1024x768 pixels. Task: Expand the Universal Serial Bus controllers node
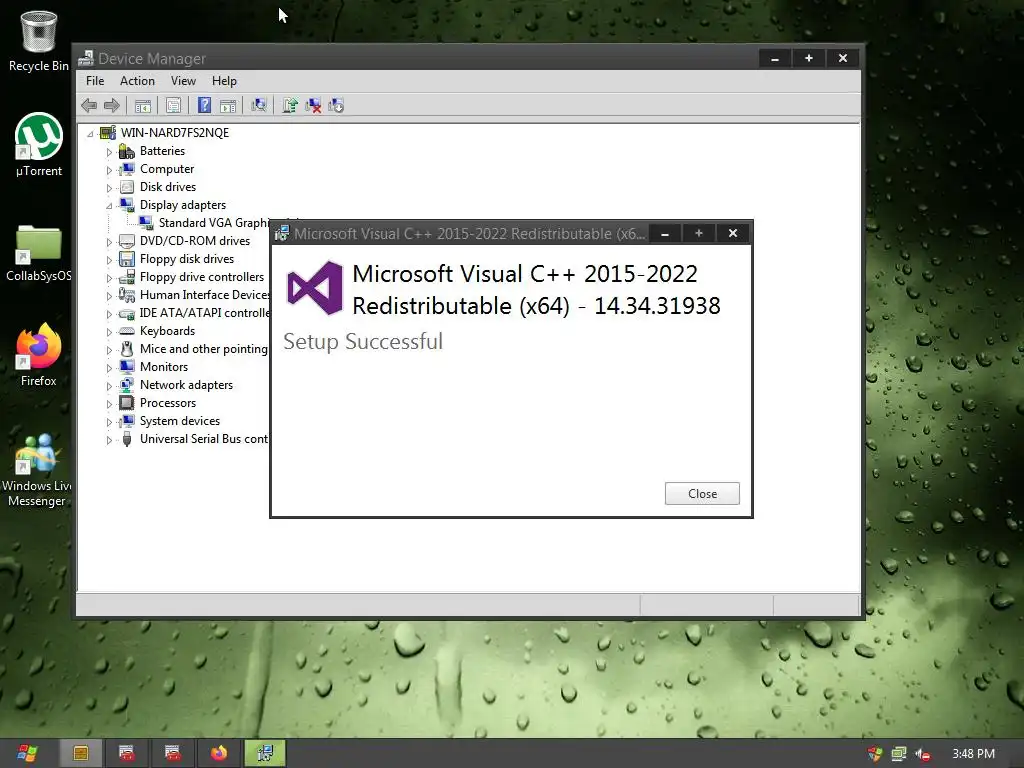click(109, 440)
